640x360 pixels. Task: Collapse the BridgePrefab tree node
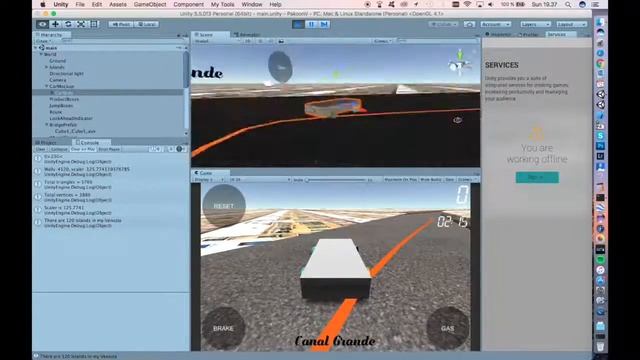click(47, 125)
